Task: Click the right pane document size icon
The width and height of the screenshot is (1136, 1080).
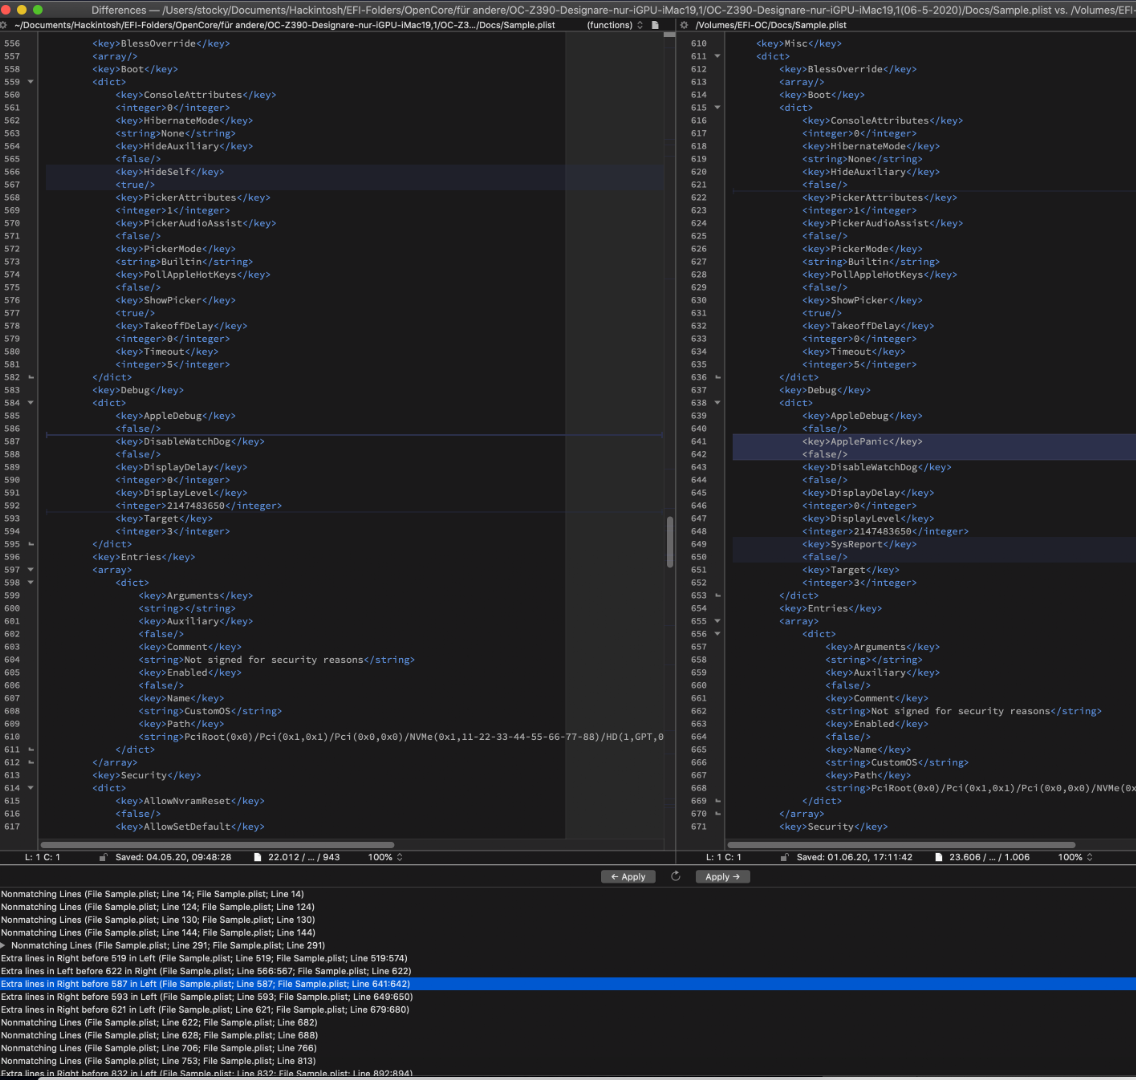Action: pos(937,857)
